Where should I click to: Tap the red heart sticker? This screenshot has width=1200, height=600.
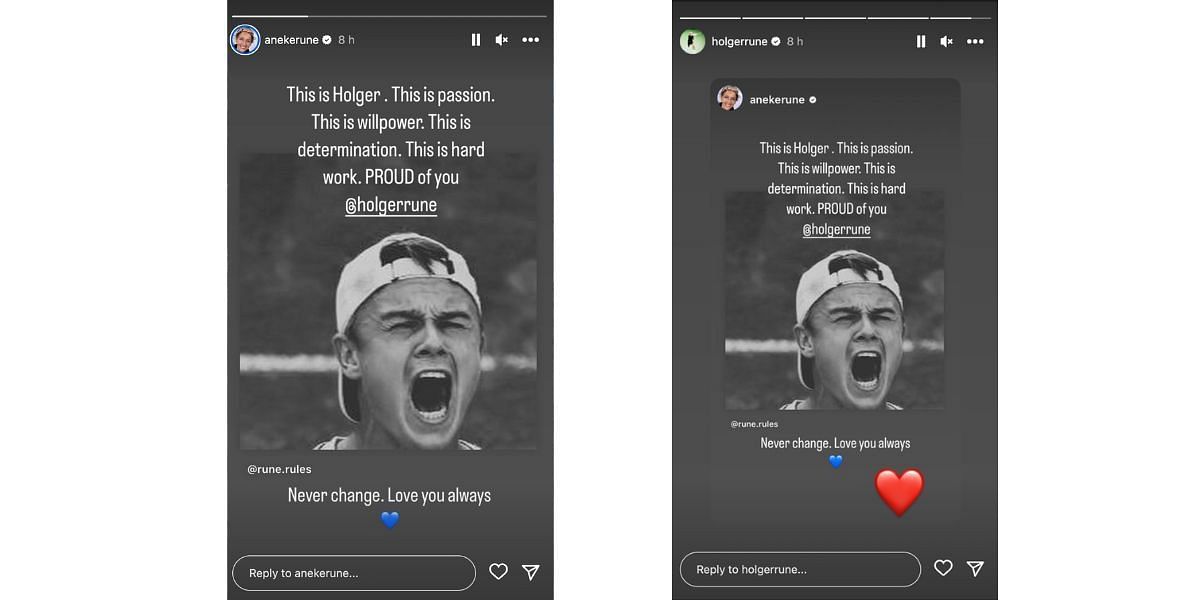899,491
